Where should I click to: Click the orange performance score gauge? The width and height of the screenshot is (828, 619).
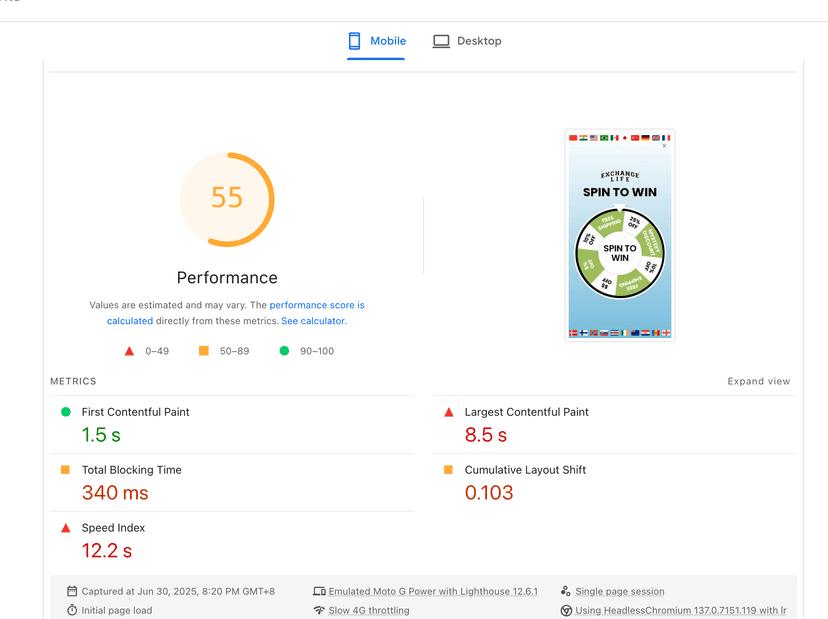[227, 198]
